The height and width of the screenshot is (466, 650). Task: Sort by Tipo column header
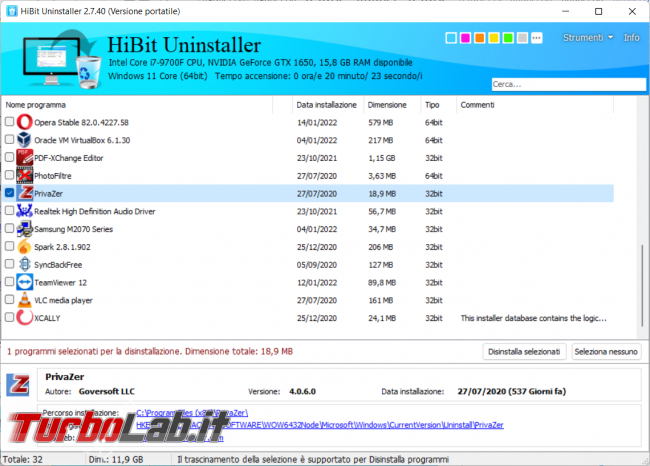[438, 105]
